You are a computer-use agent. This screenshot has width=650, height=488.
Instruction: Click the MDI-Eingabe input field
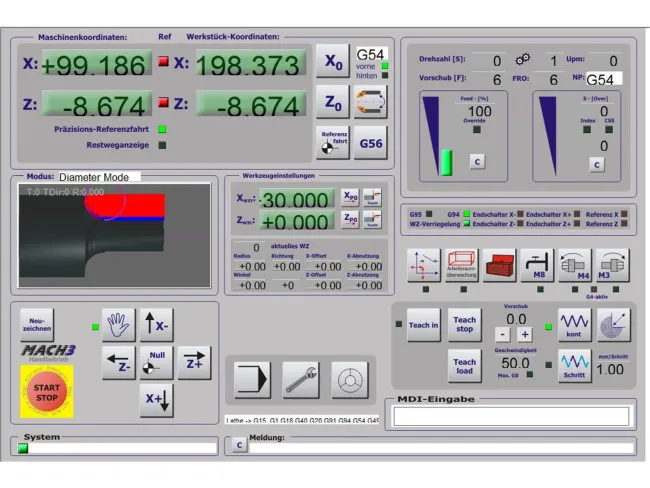(510, 416)
